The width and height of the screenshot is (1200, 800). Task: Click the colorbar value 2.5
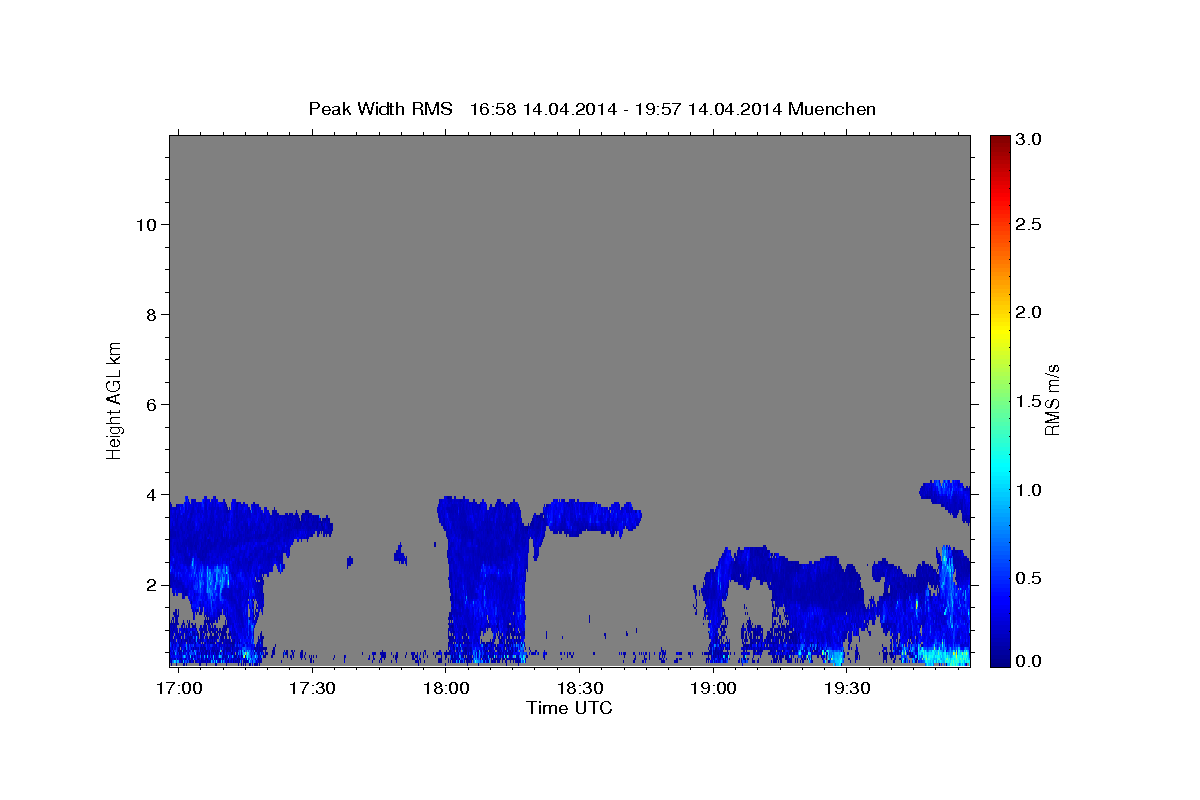click(x=1029, y=224)
